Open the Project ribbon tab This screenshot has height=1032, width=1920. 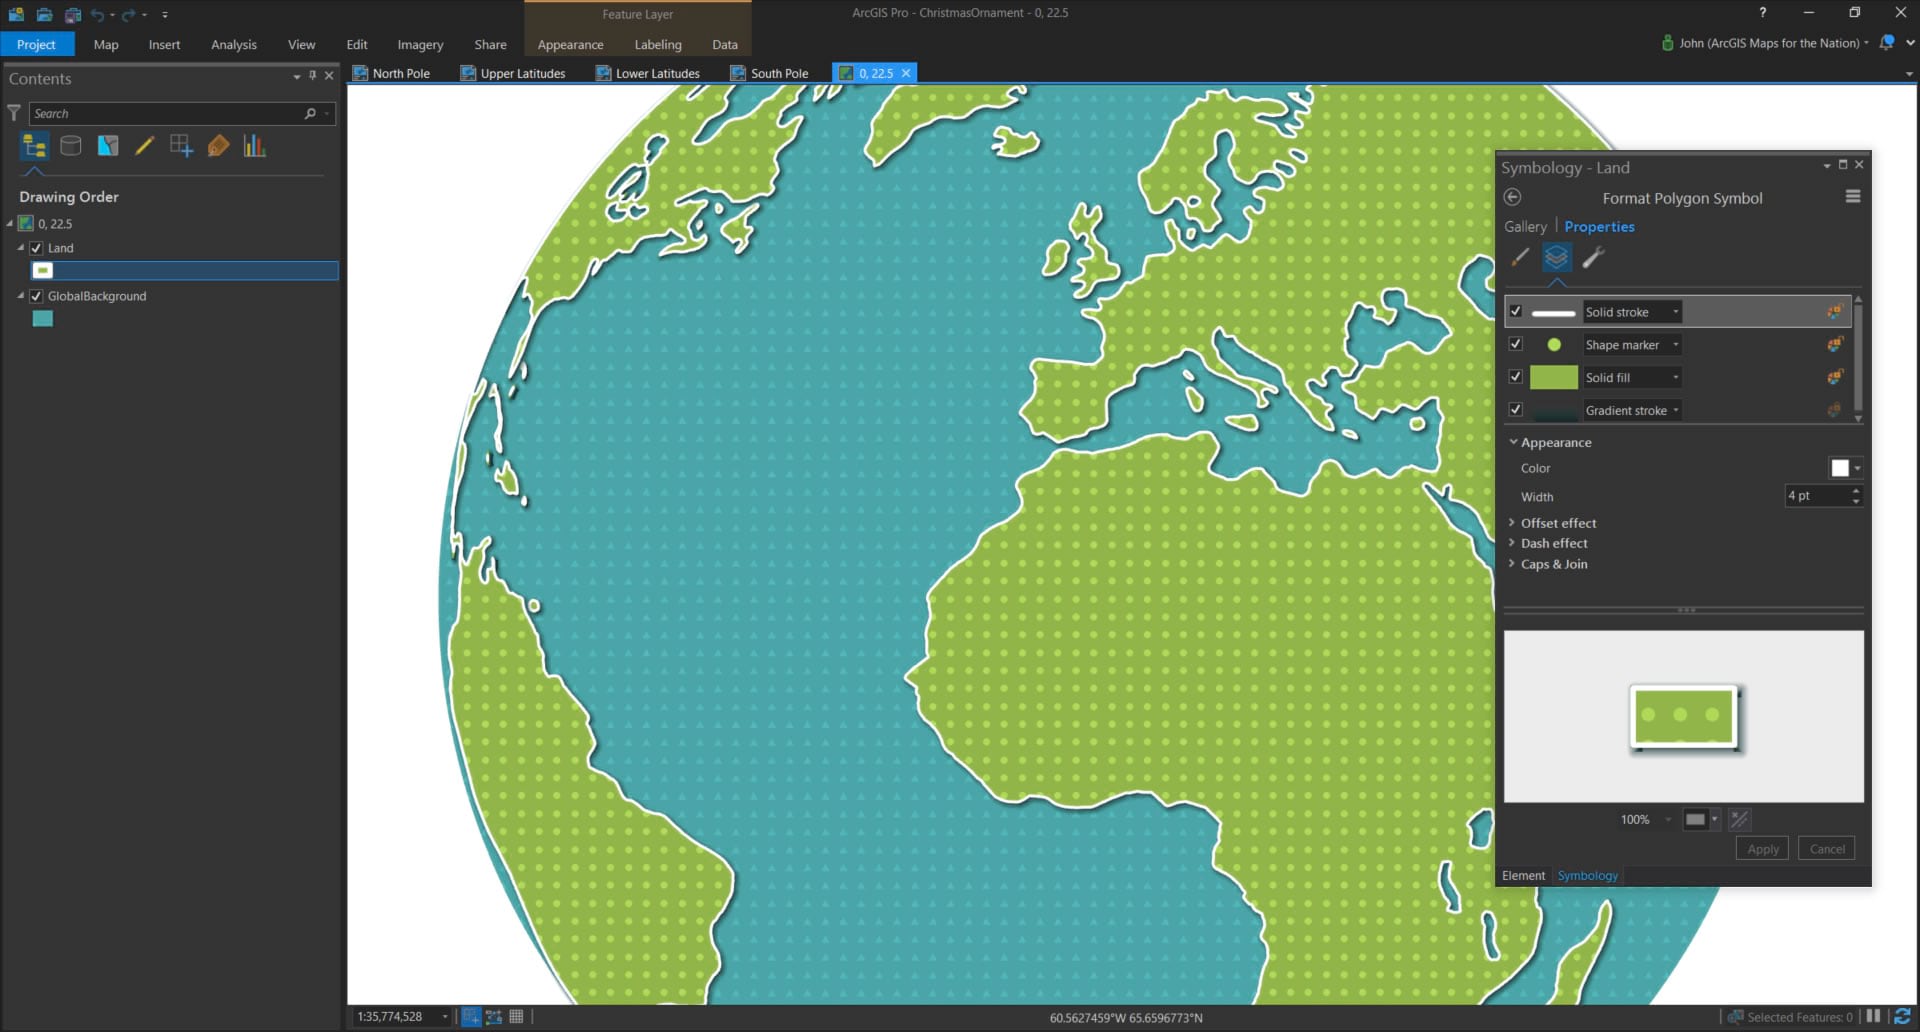point(37,44)
